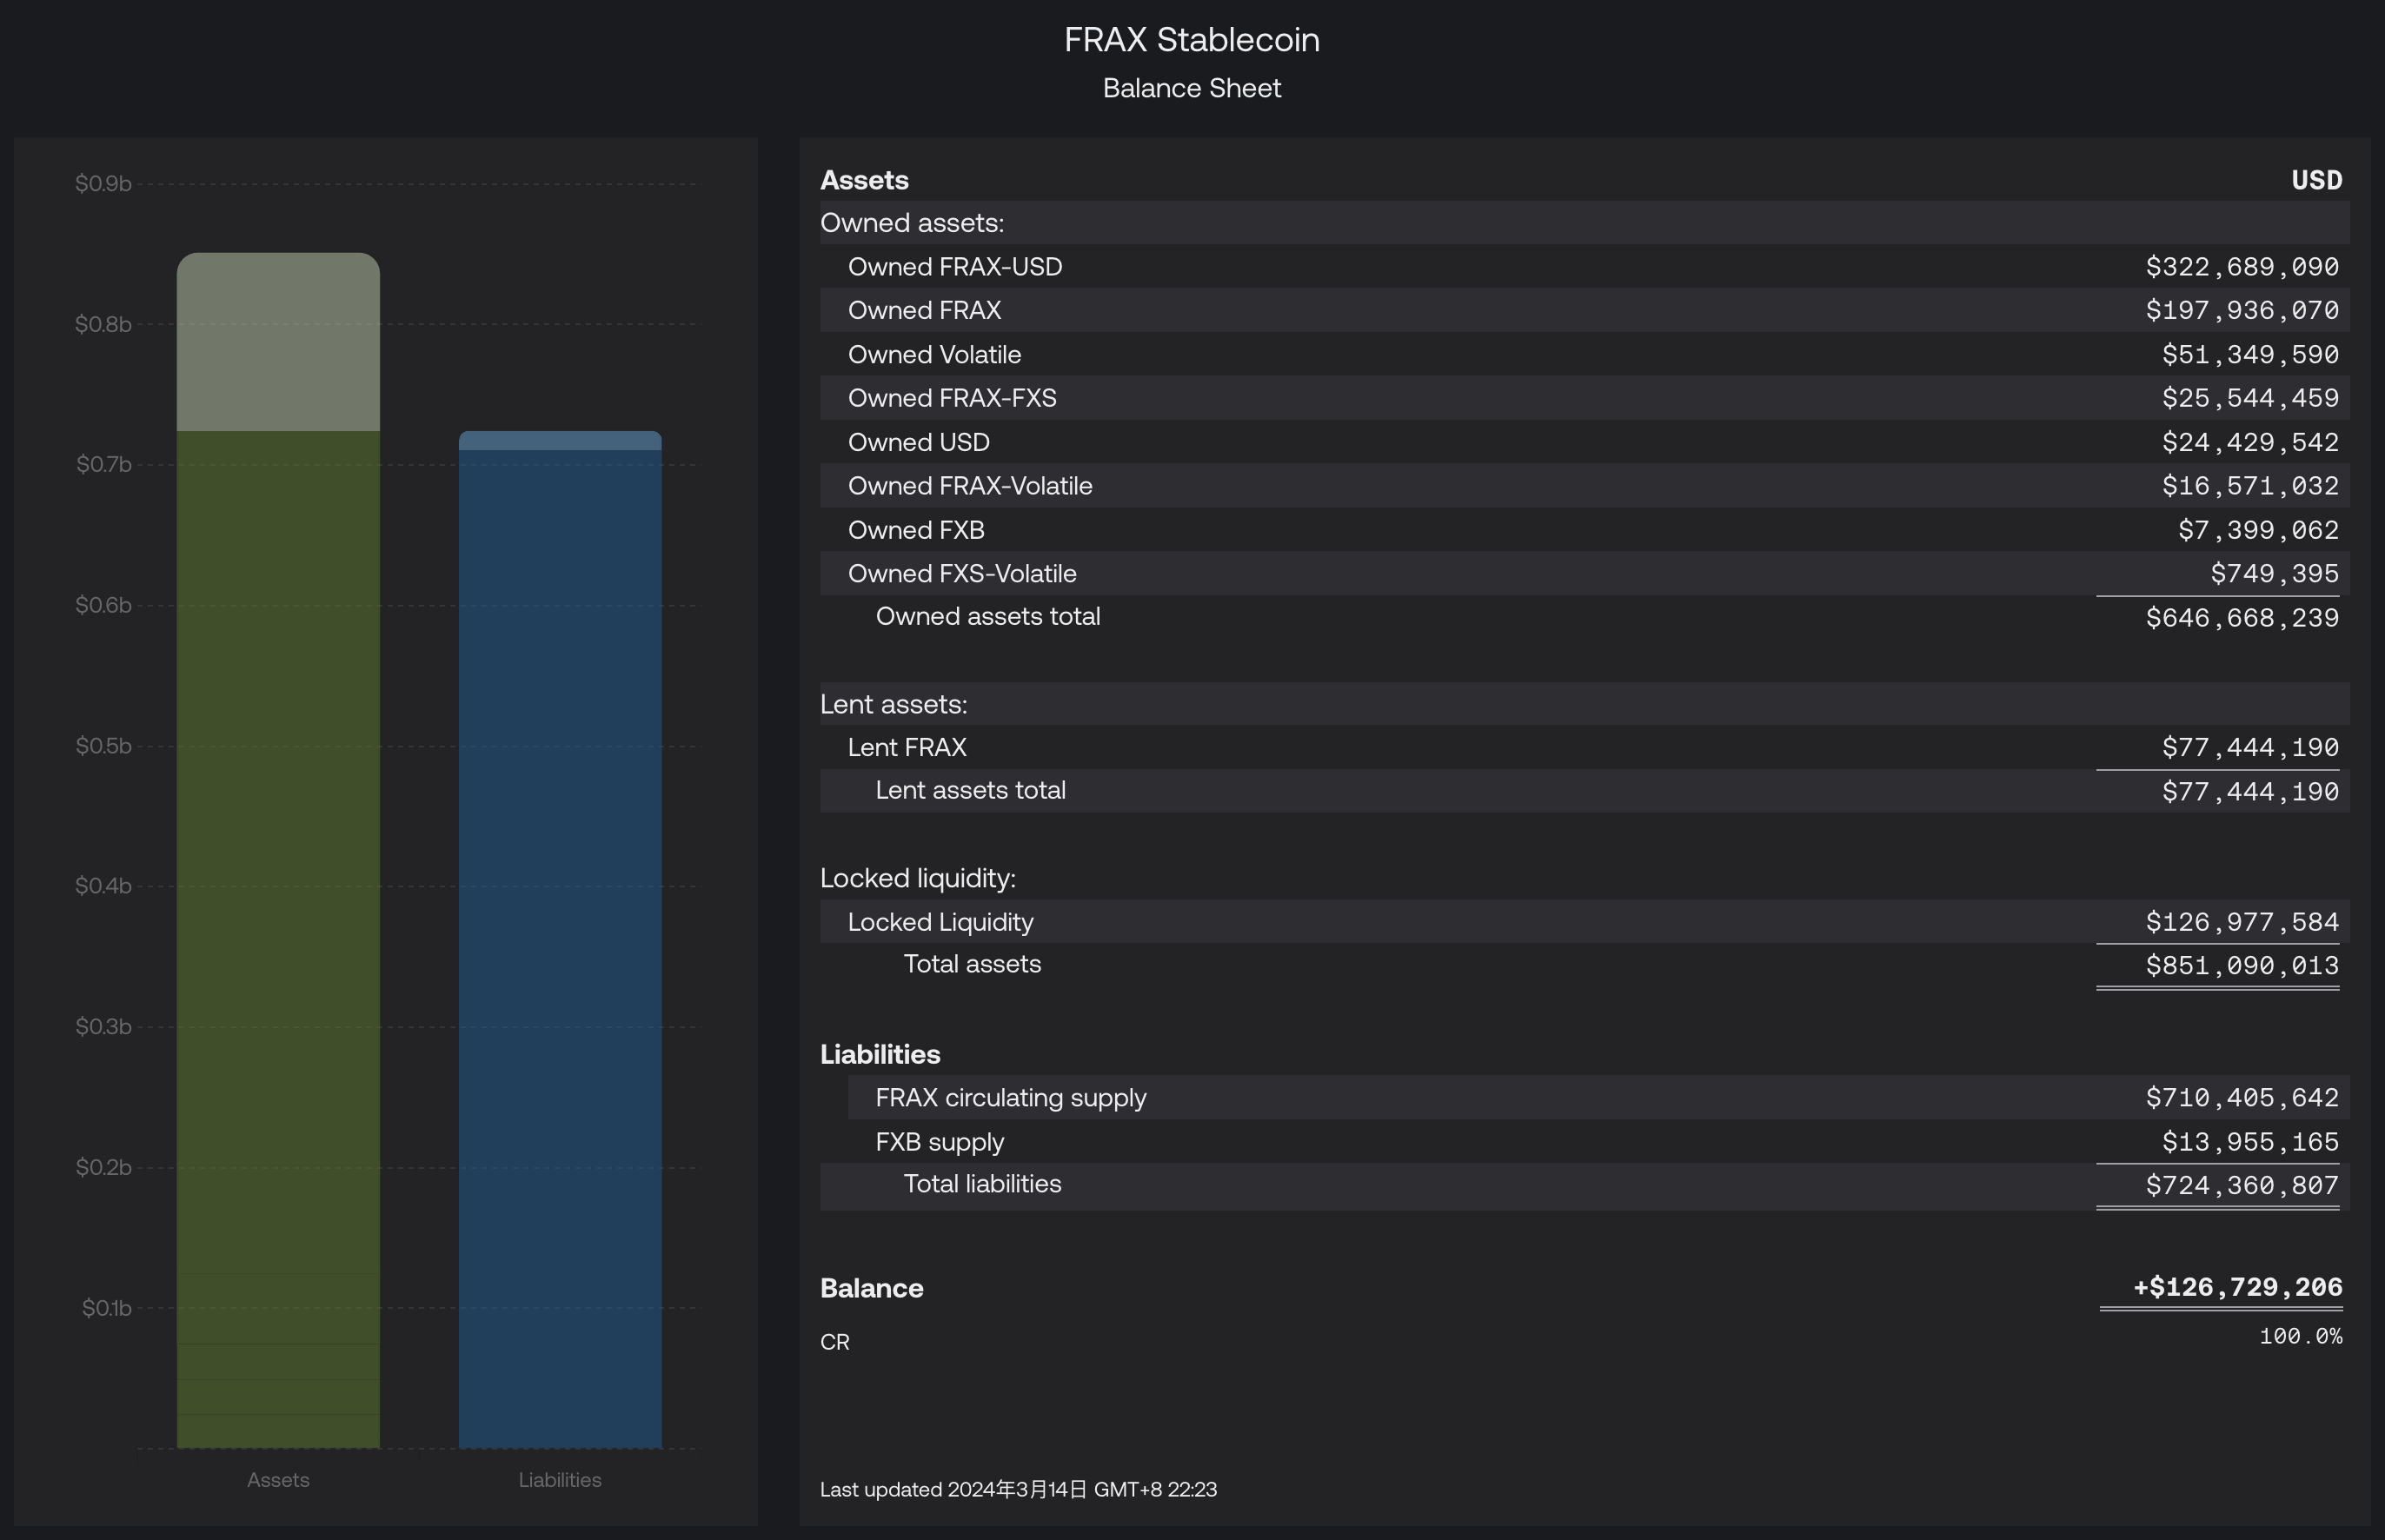Click the Owned FXS-Volatile row label
The height and width of the screenshot is (1540, 2385).
962,574
